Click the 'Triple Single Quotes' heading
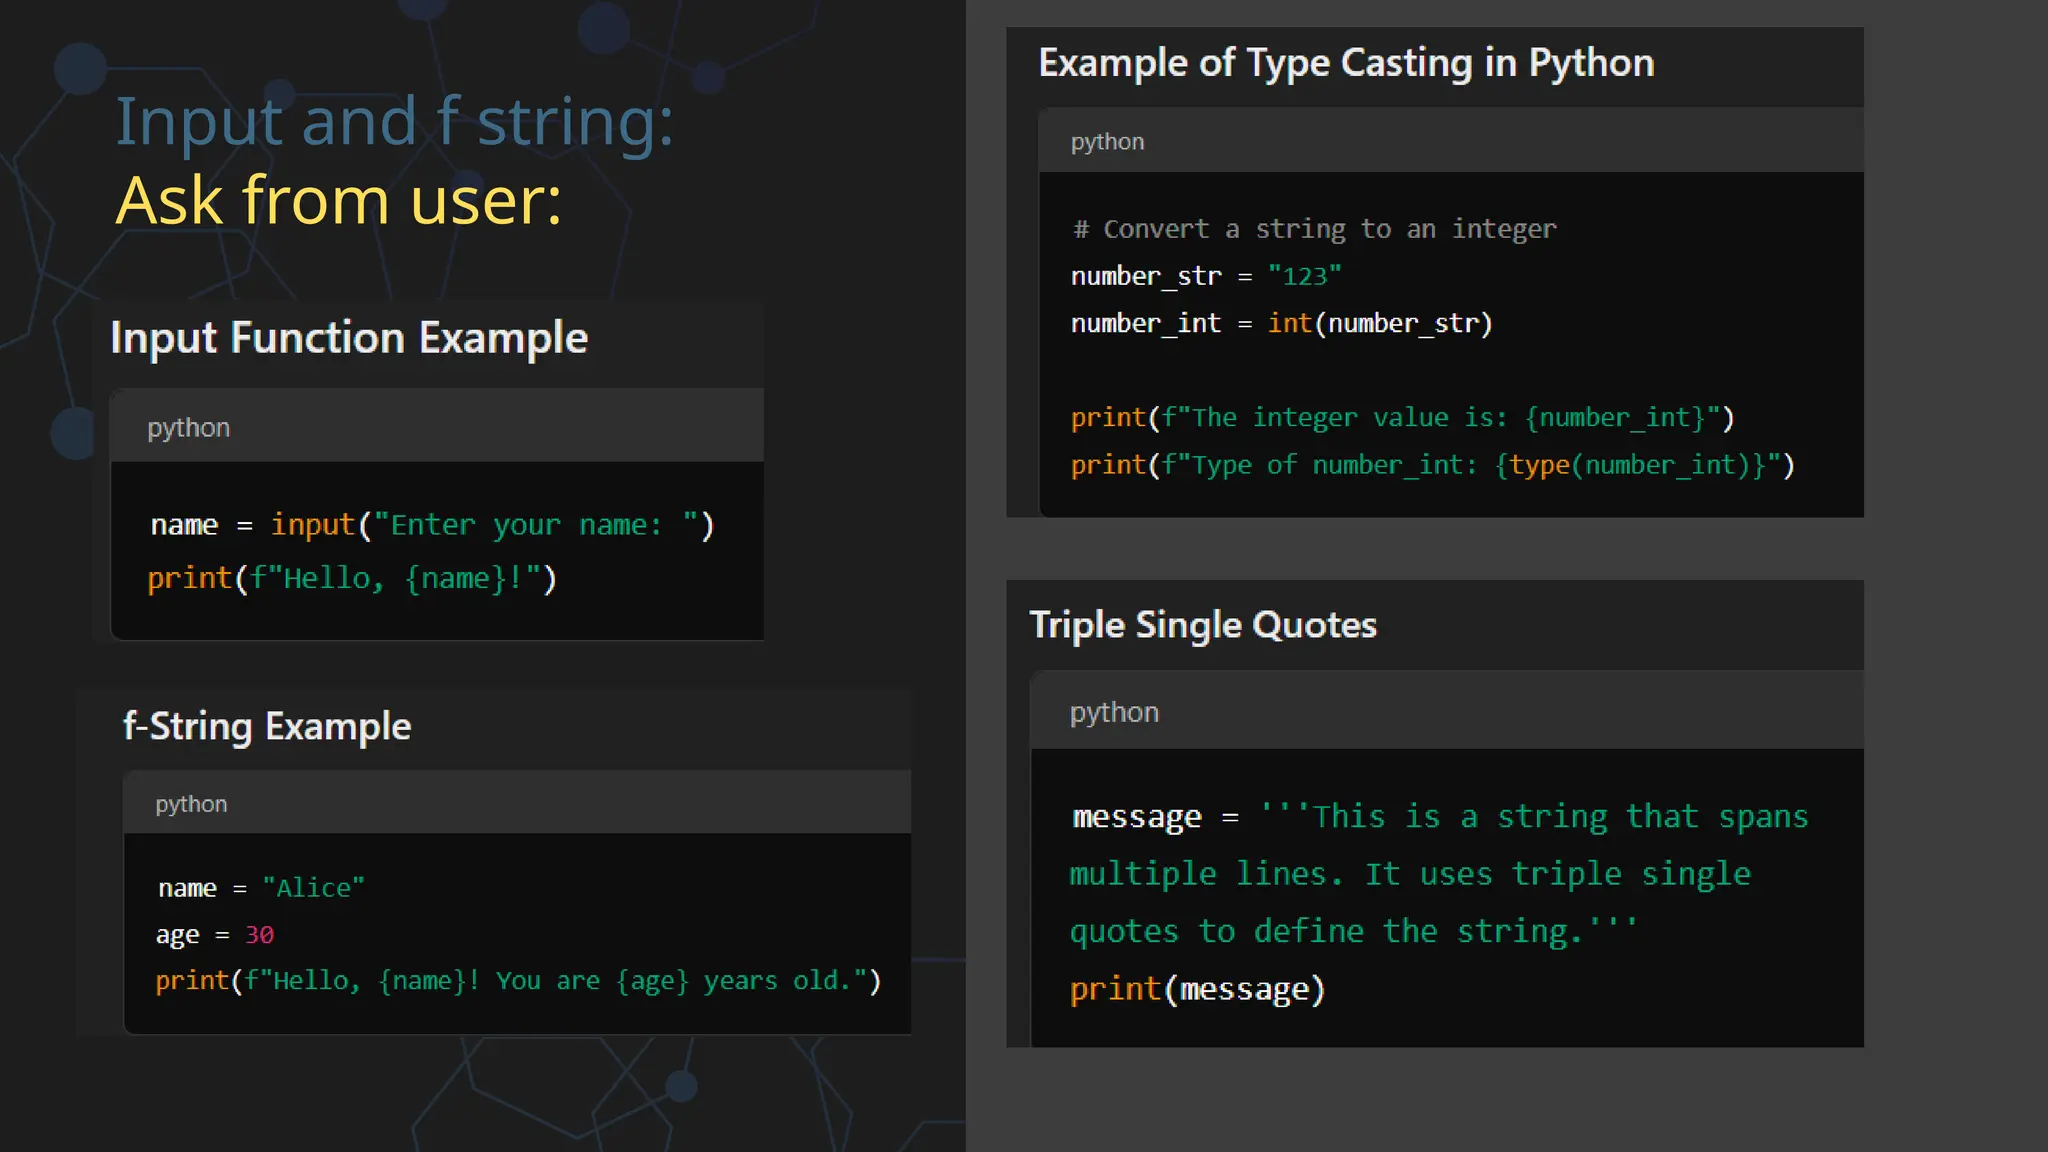 pyautogui.click(x=1203, y=625)
